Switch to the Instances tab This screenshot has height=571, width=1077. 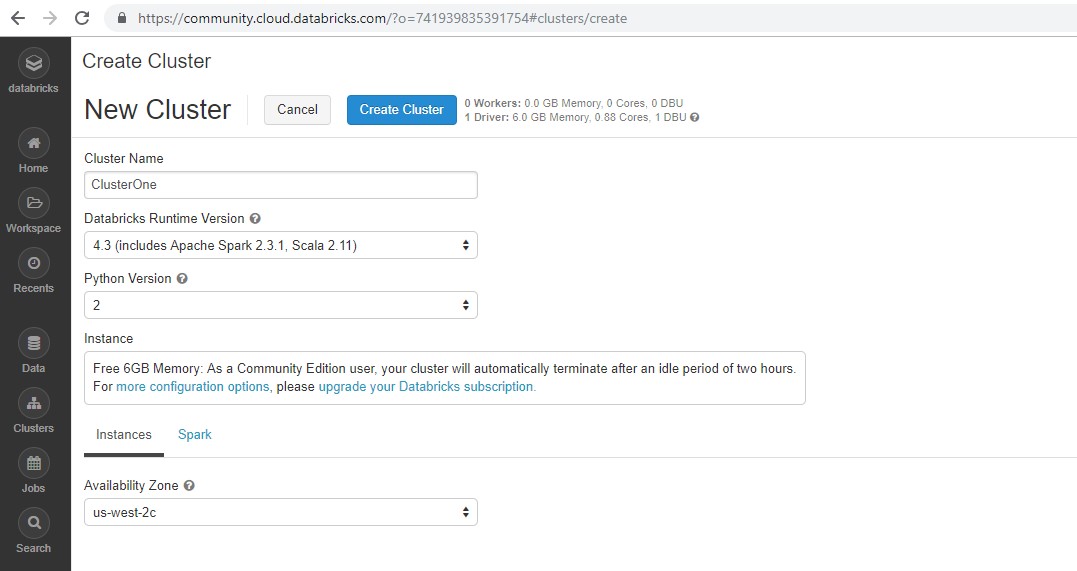tap(124, 434)
